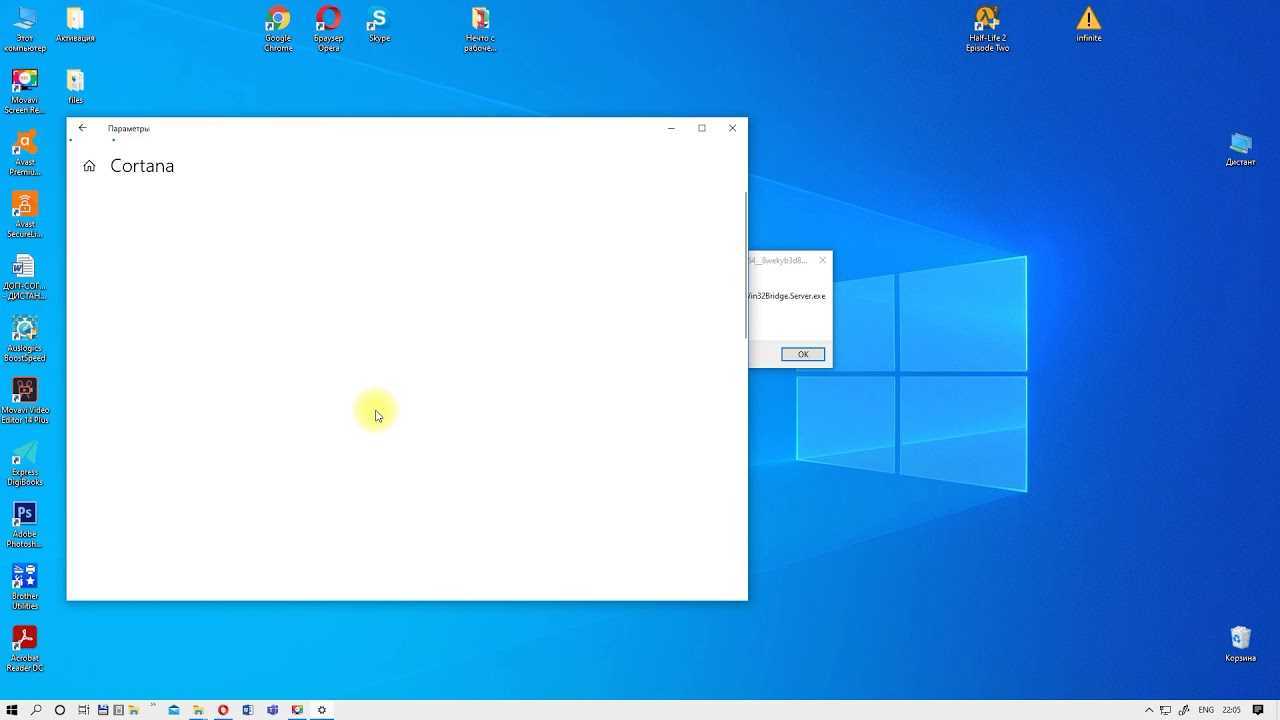
Task: Minimize the Параметры window
Action: (x=671, y=128)
